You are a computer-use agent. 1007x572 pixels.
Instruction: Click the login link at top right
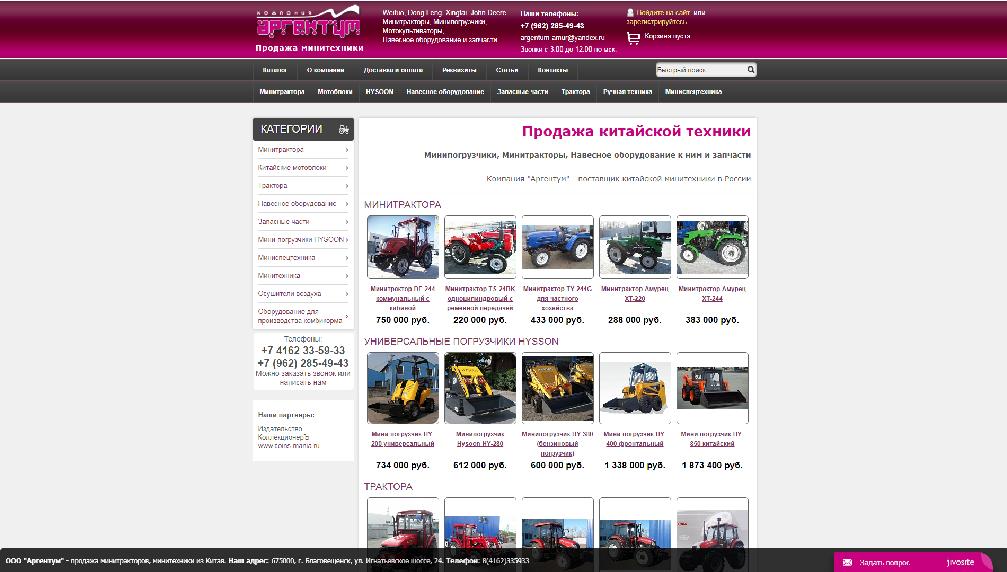tap(664, 12)
